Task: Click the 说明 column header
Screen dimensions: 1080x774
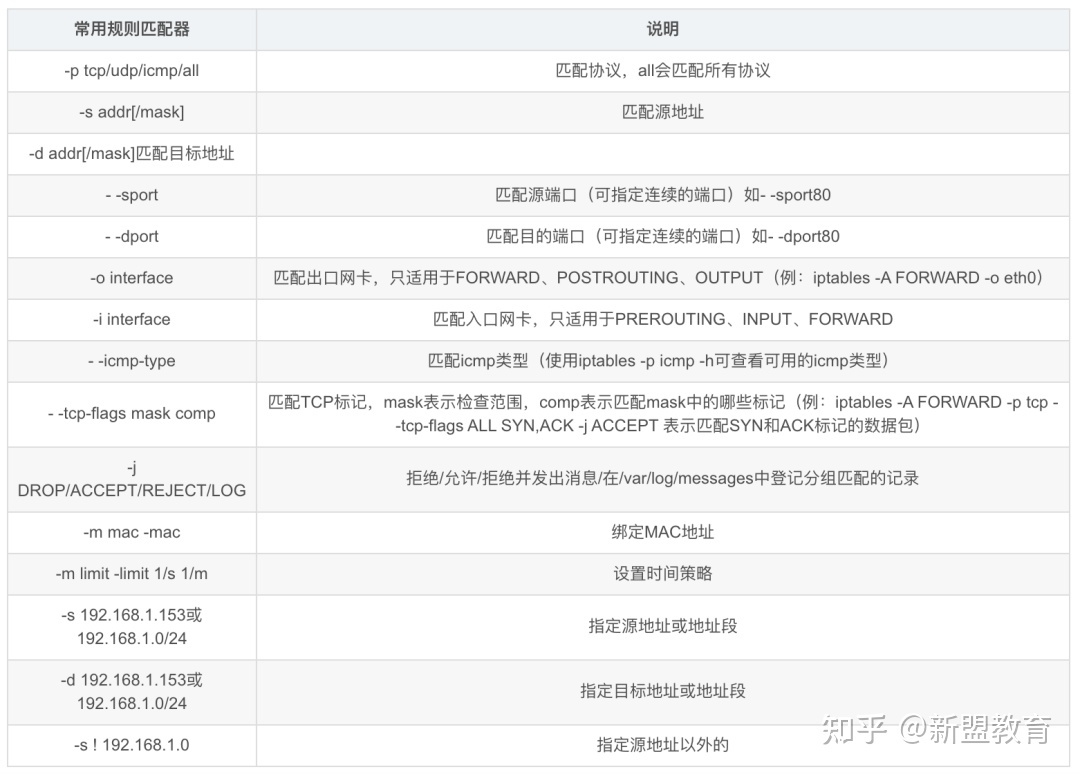Action: (x=663, y=29)
